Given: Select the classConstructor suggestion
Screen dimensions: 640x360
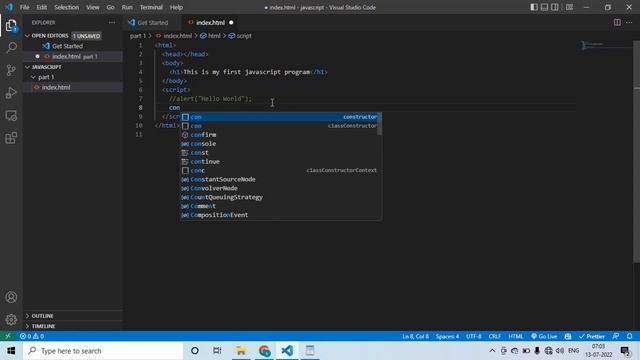Looking at the screenshot, I should coord(279,126).
